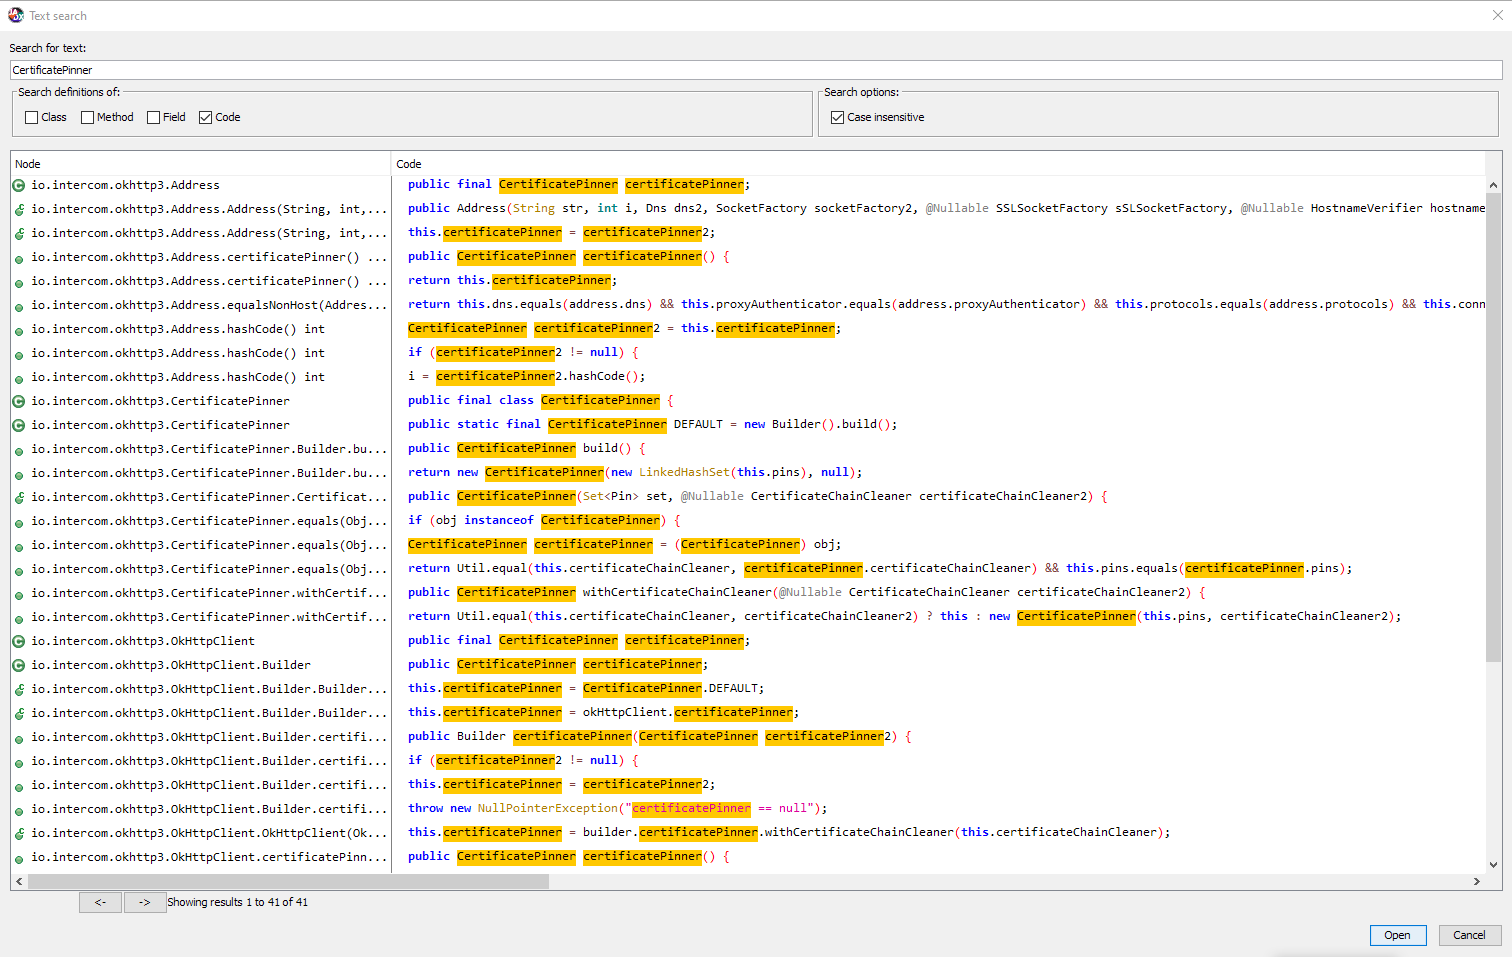This screenshot has width=1512, height=957.
Task: Click the Open button
Action: pos(1397,935)
